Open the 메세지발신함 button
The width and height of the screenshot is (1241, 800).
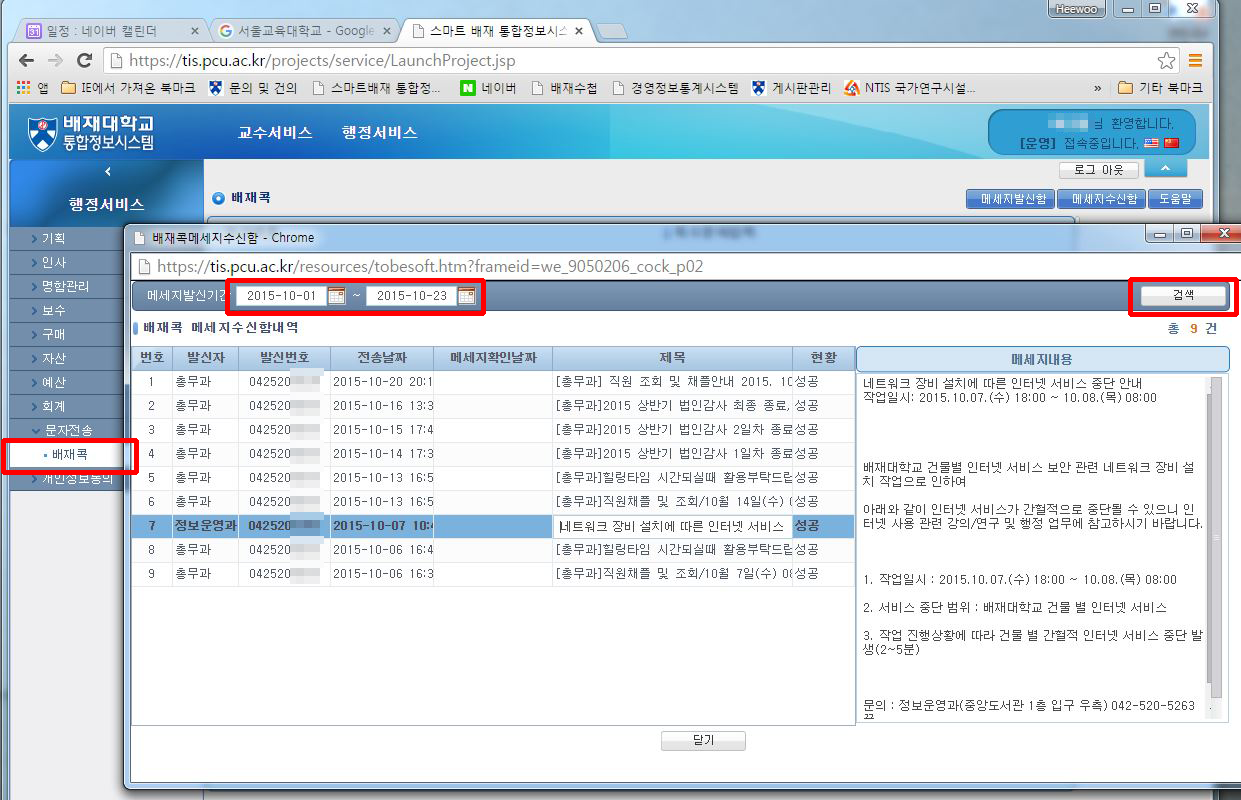[x=1011, y=199]
